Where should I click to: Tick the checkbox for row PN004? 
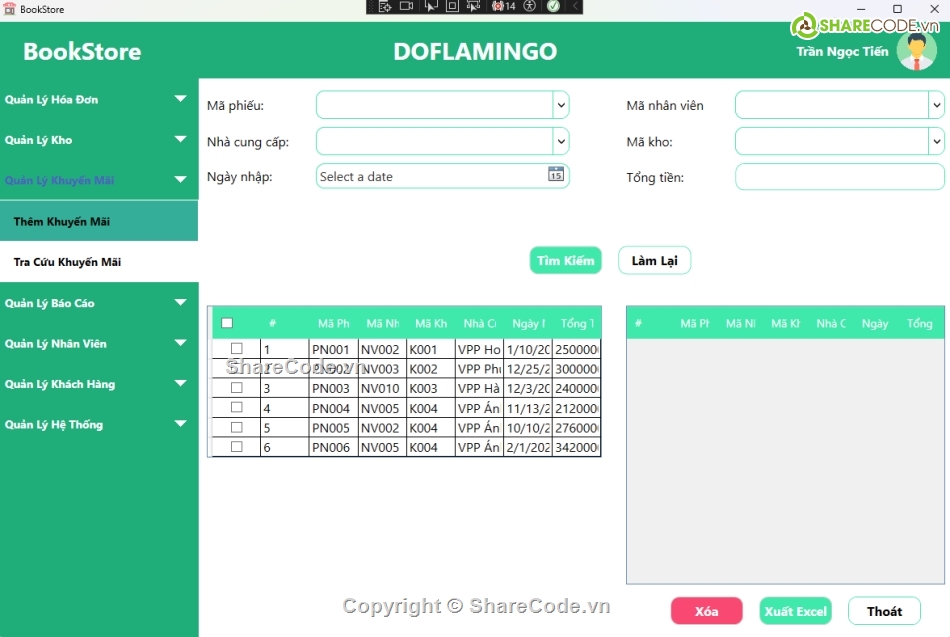coord(237,408)
